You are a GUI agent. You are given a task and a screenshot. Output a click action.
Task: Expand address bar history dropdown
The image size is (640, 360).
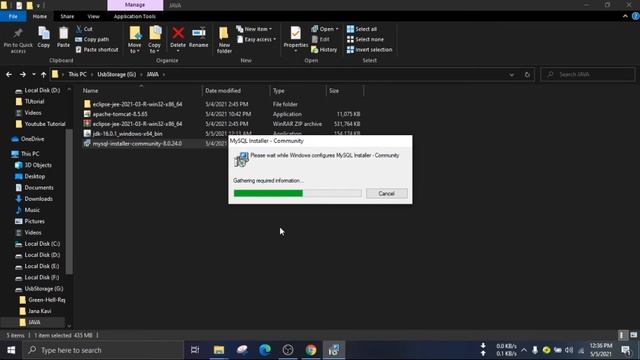tap(511, 75)
